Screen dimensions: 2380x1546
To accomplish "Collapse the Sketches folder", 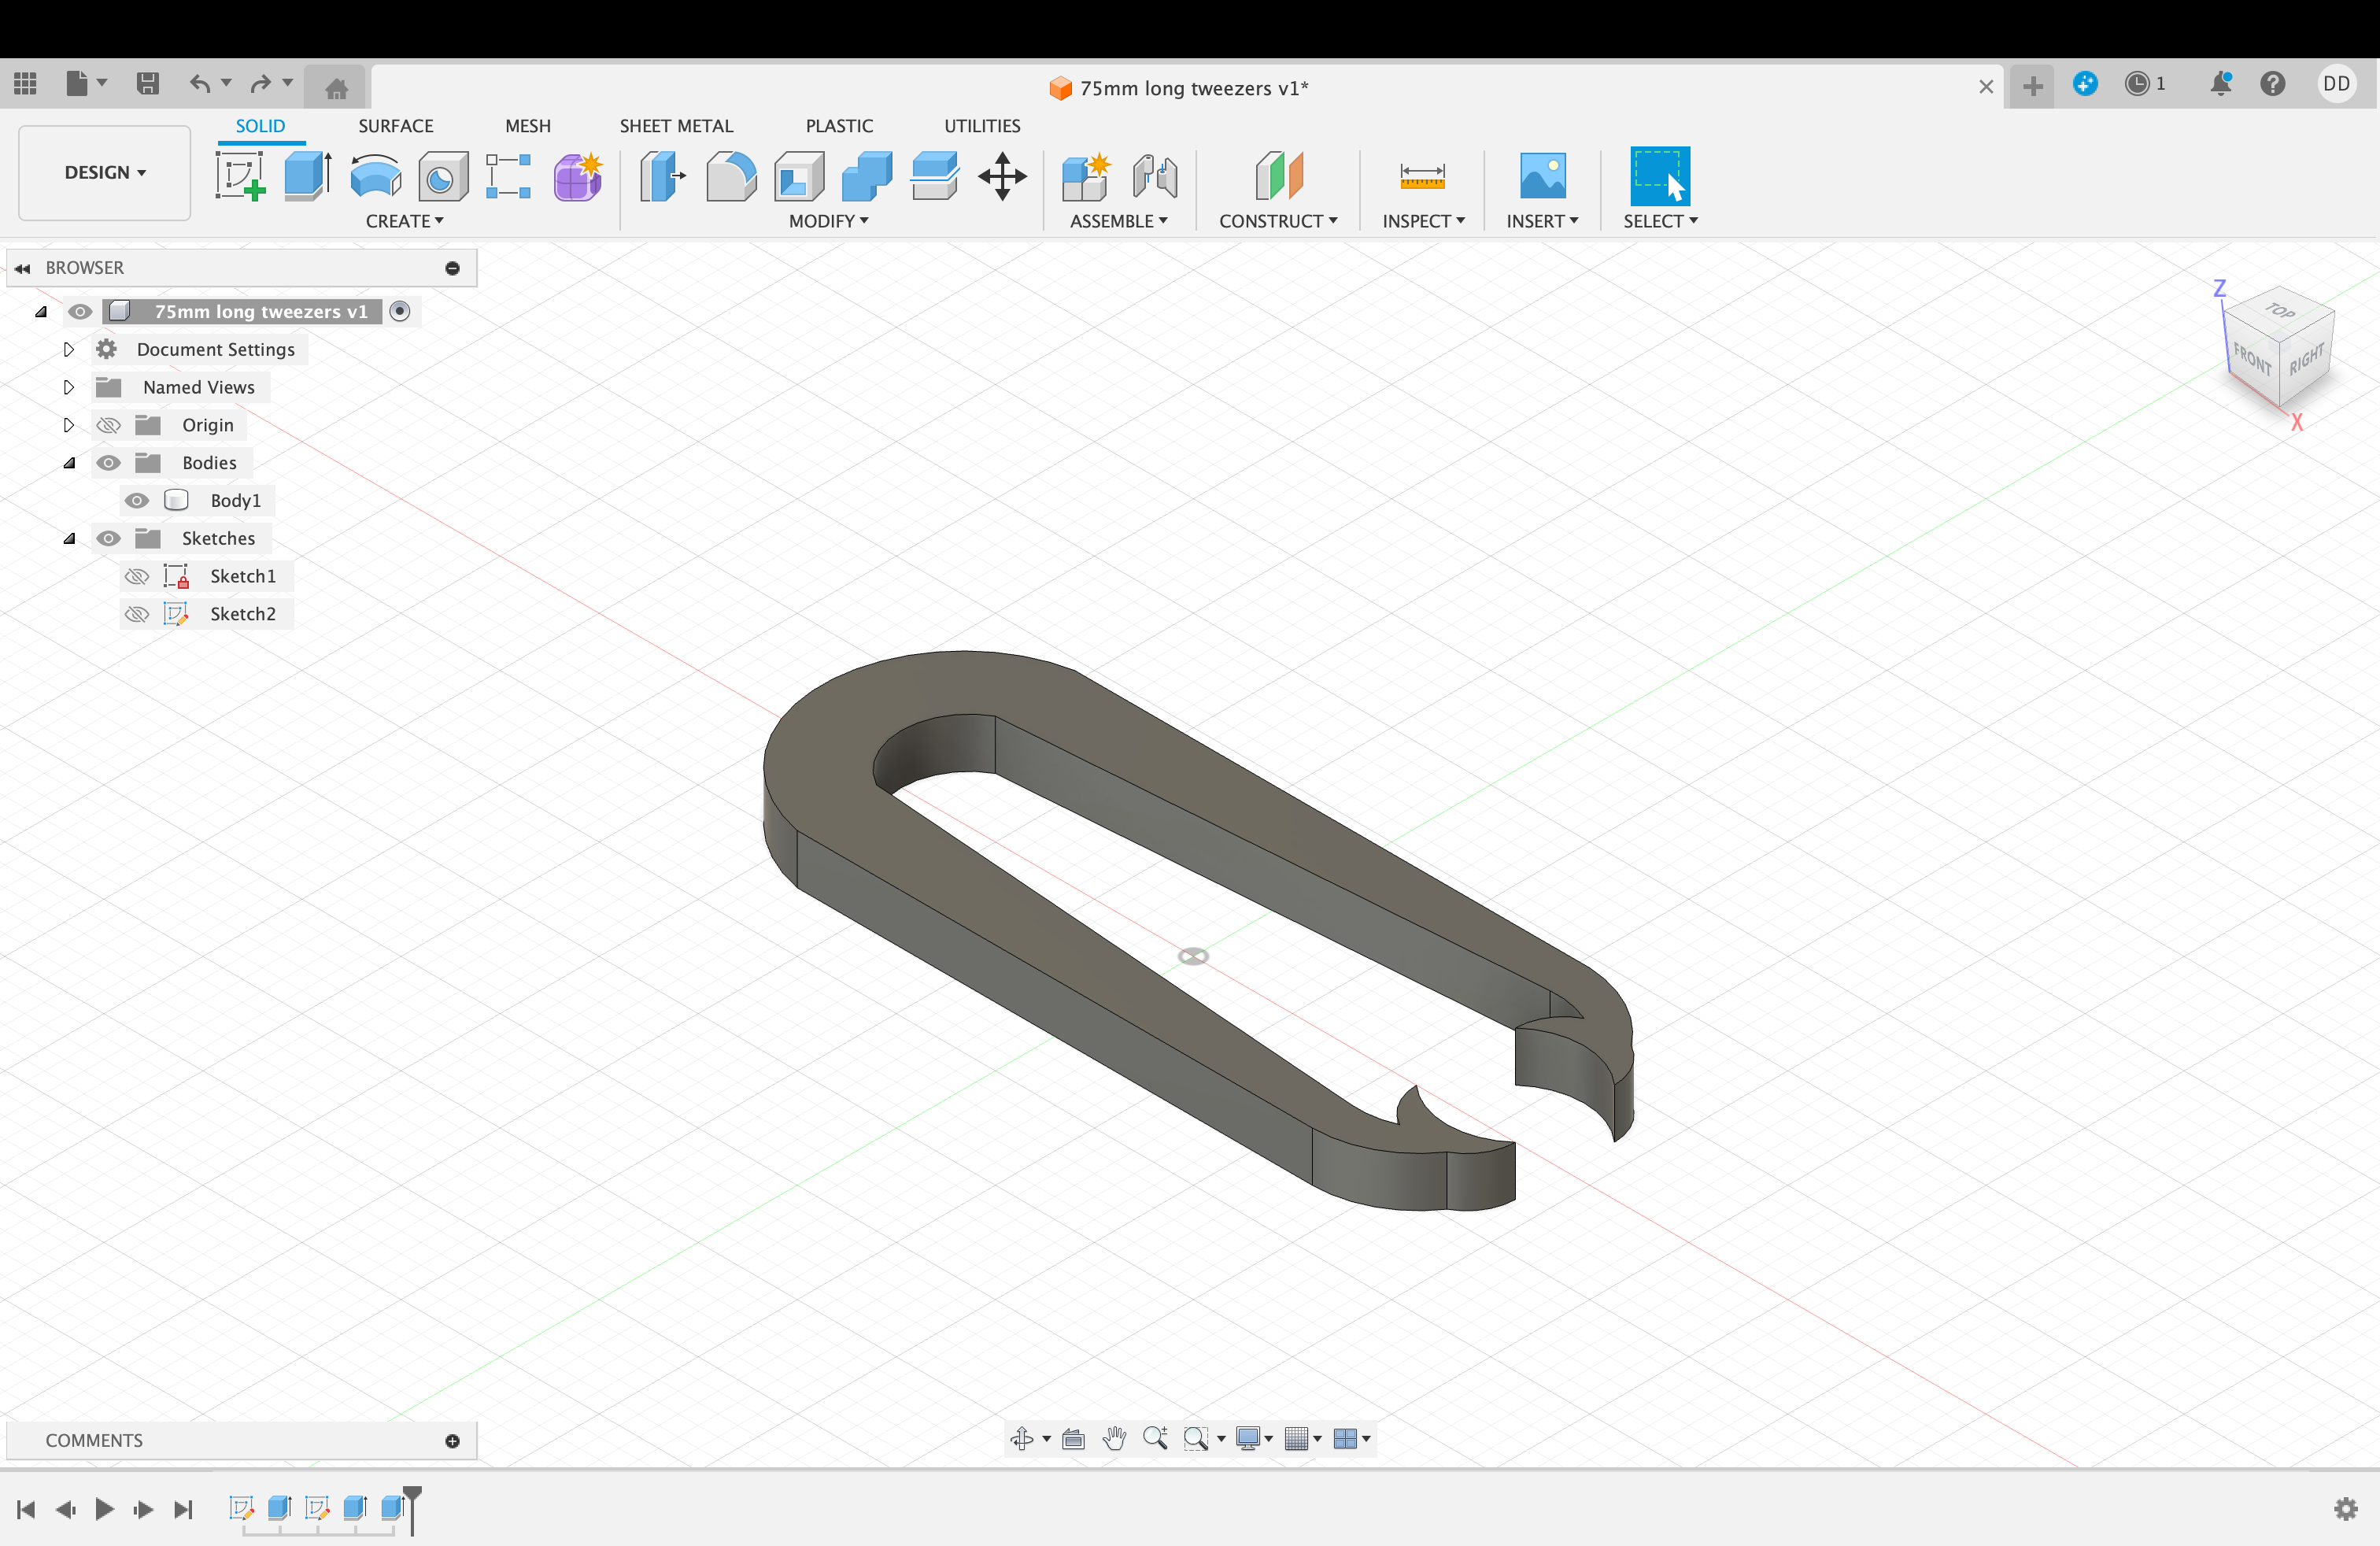I will 69,538.
